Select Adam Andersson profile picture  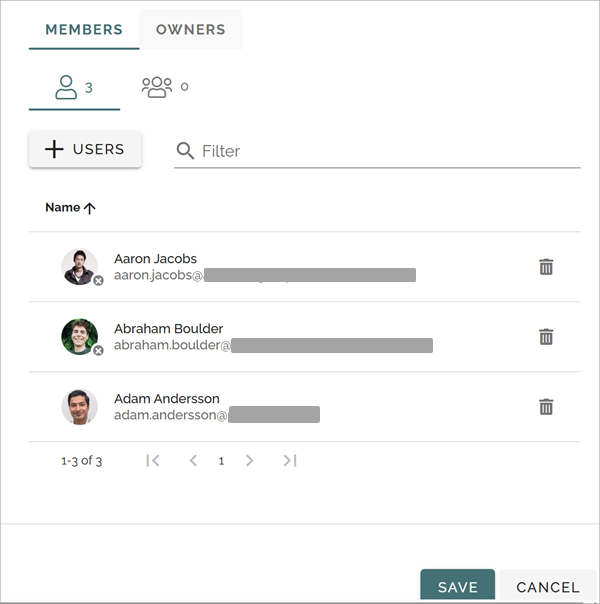79,407
